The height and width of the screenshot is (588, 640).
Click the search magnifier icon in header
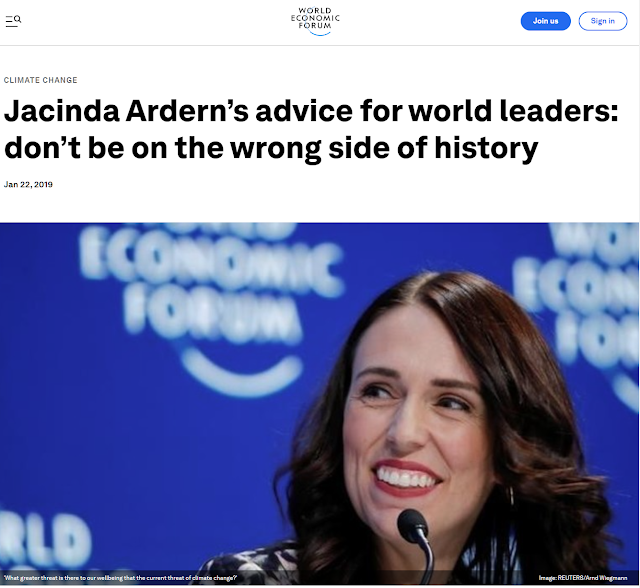tap(18, 19)
